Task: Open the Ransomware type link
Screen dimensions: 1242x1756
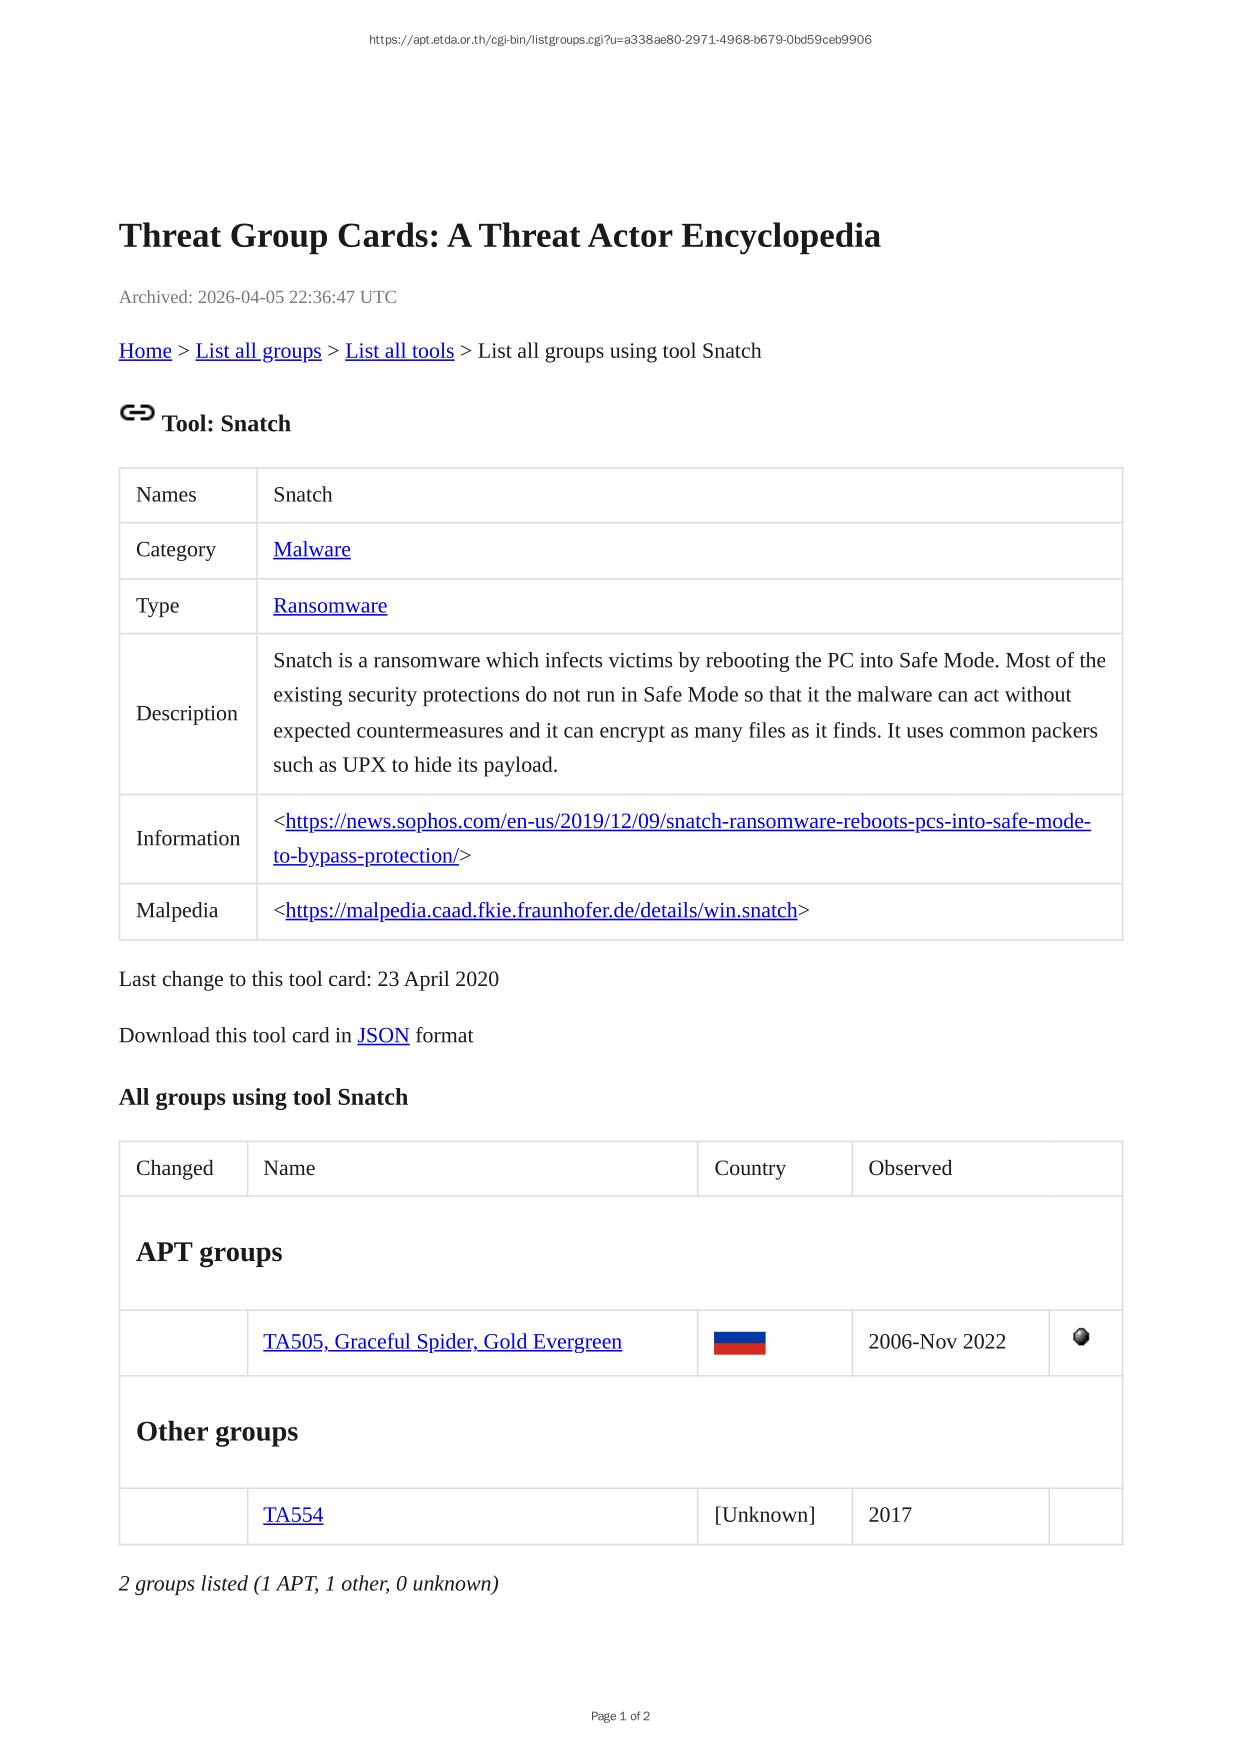Action: coord(330,606)
